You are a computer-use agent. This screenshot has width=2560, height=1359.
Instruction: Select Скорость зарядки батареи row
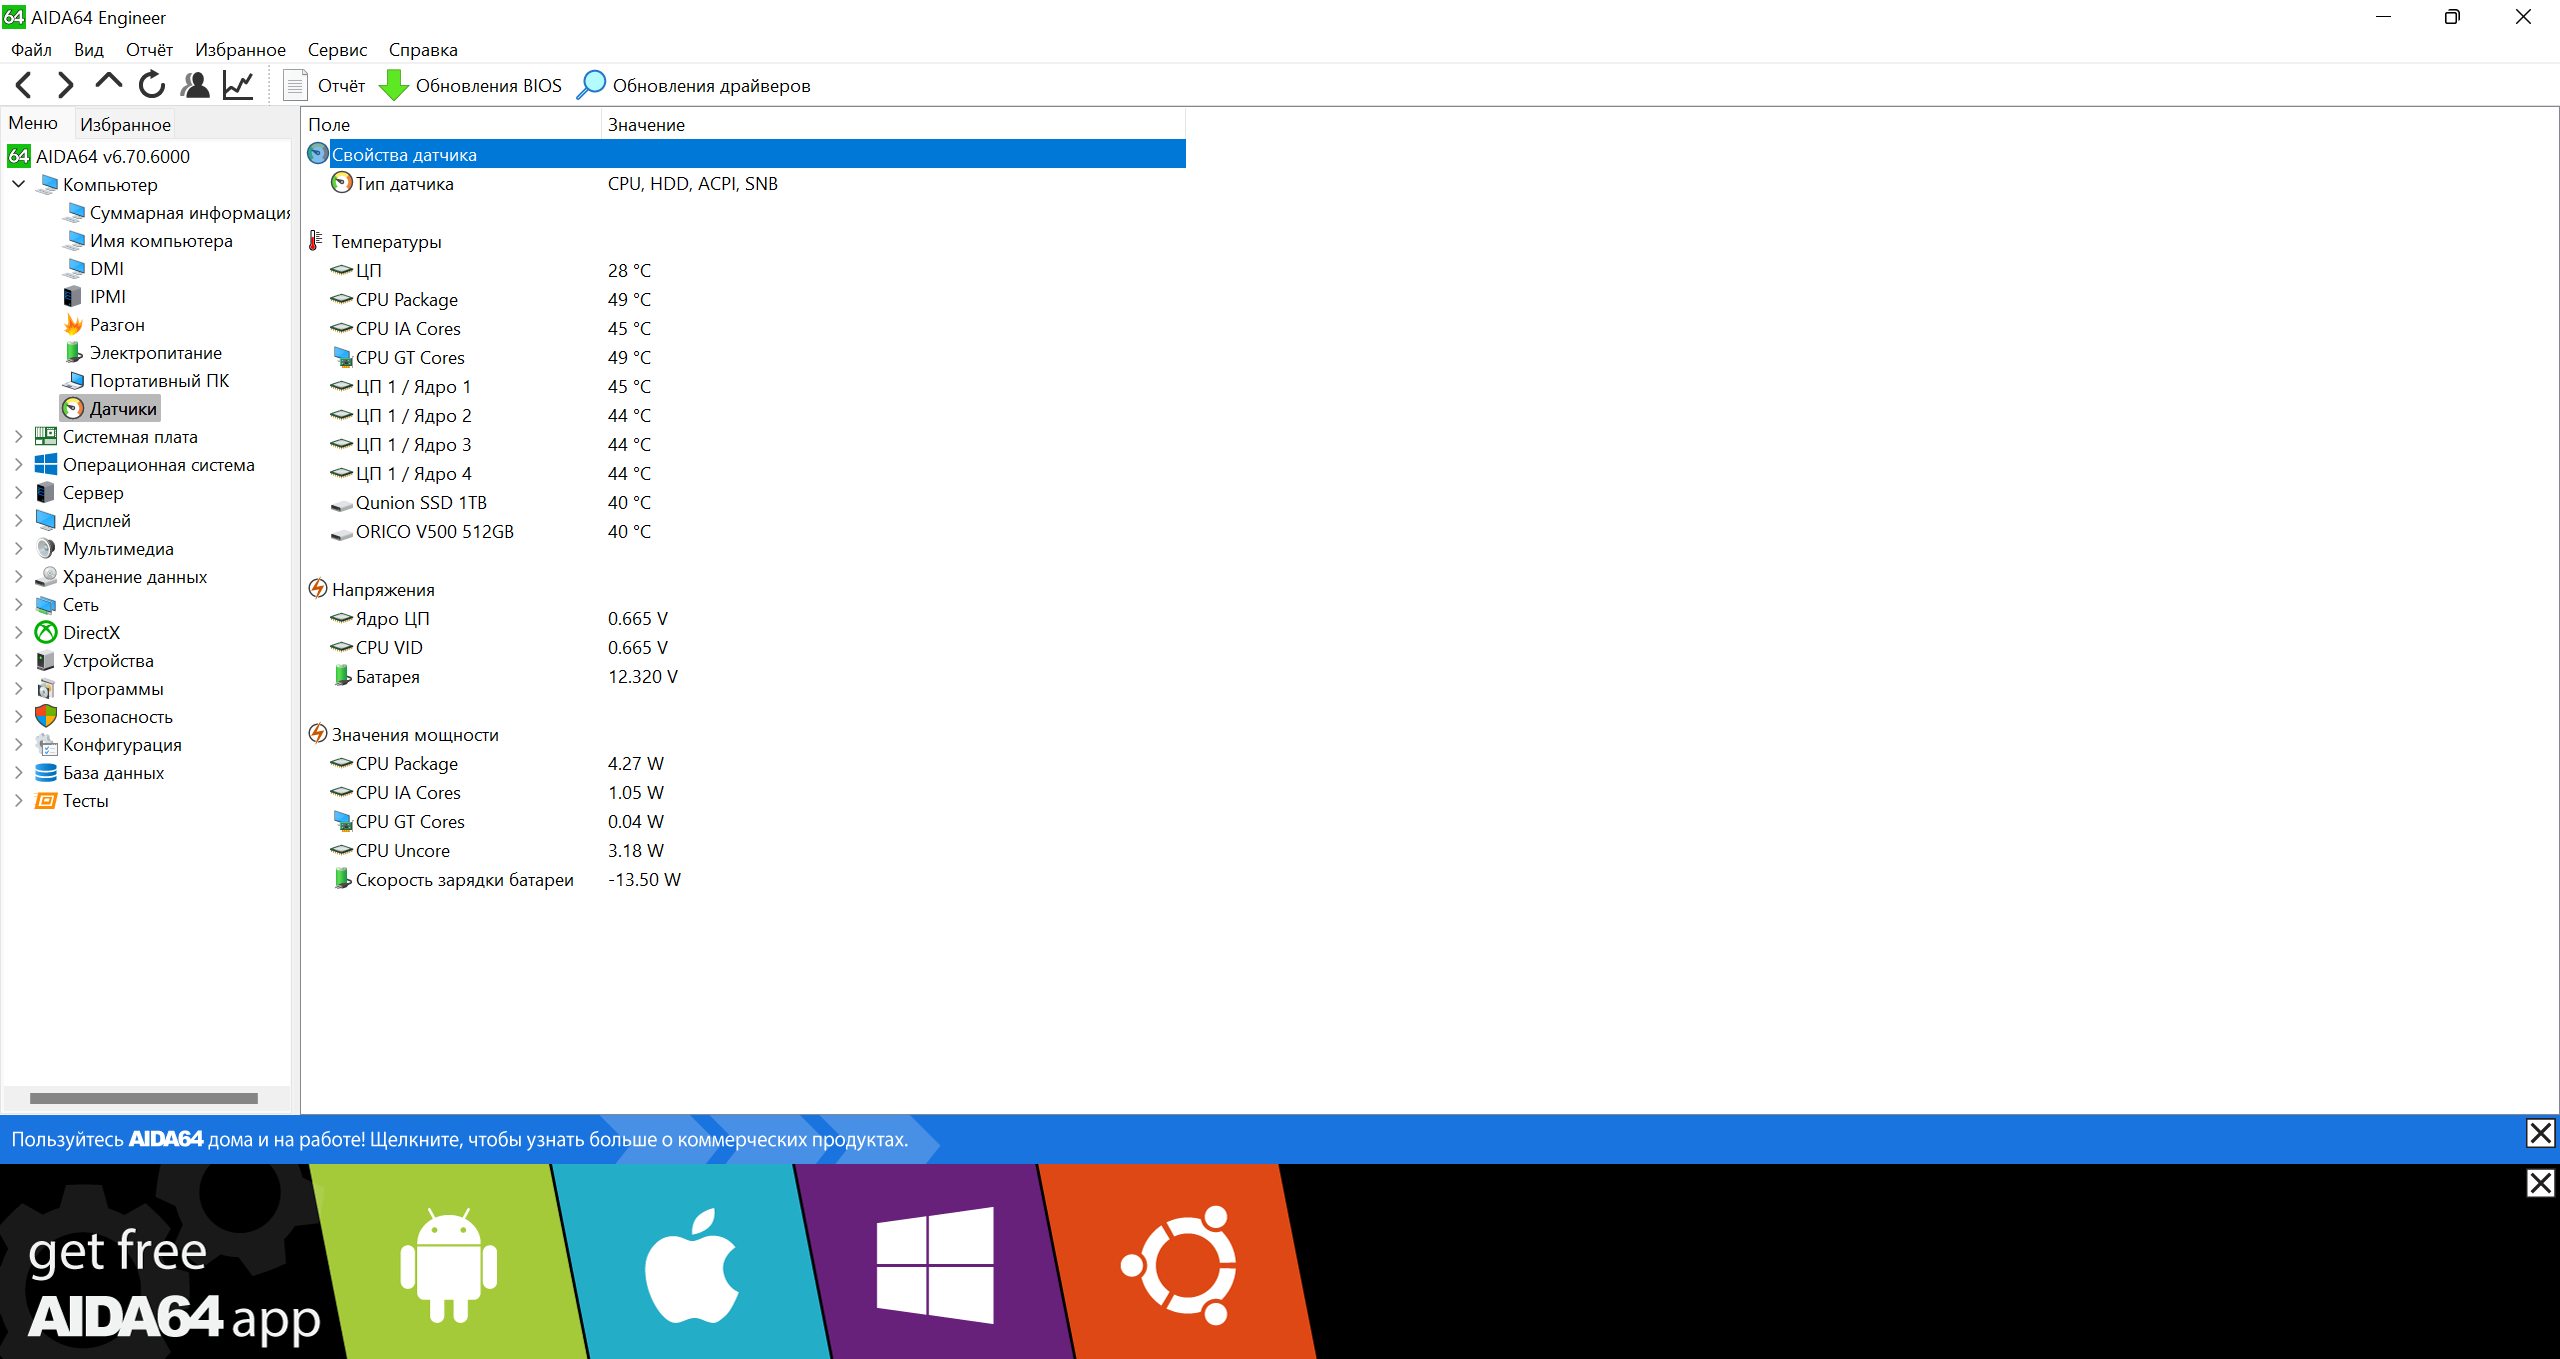point(745,879)
